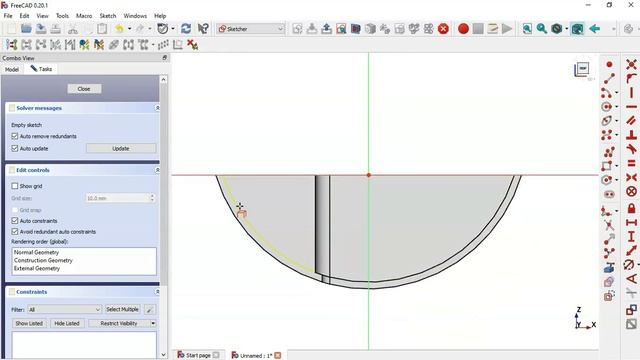
Task: Open a file with the blue folder icon
Action: tap(26, 29)
